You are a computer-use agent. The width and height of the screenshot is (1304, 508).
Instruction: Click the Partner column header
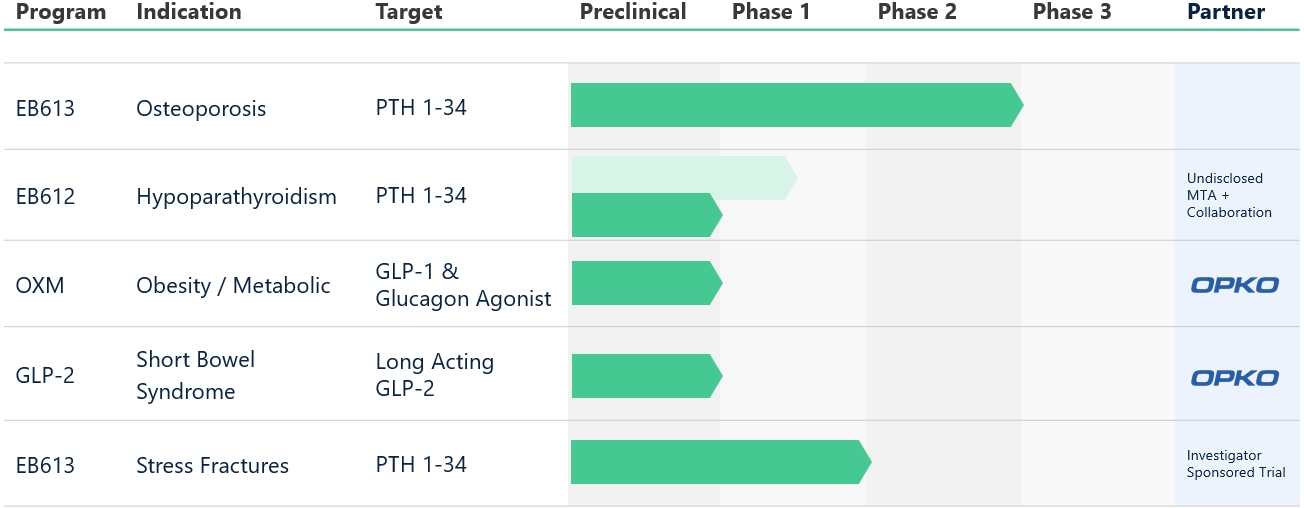tap(1226, 12)
